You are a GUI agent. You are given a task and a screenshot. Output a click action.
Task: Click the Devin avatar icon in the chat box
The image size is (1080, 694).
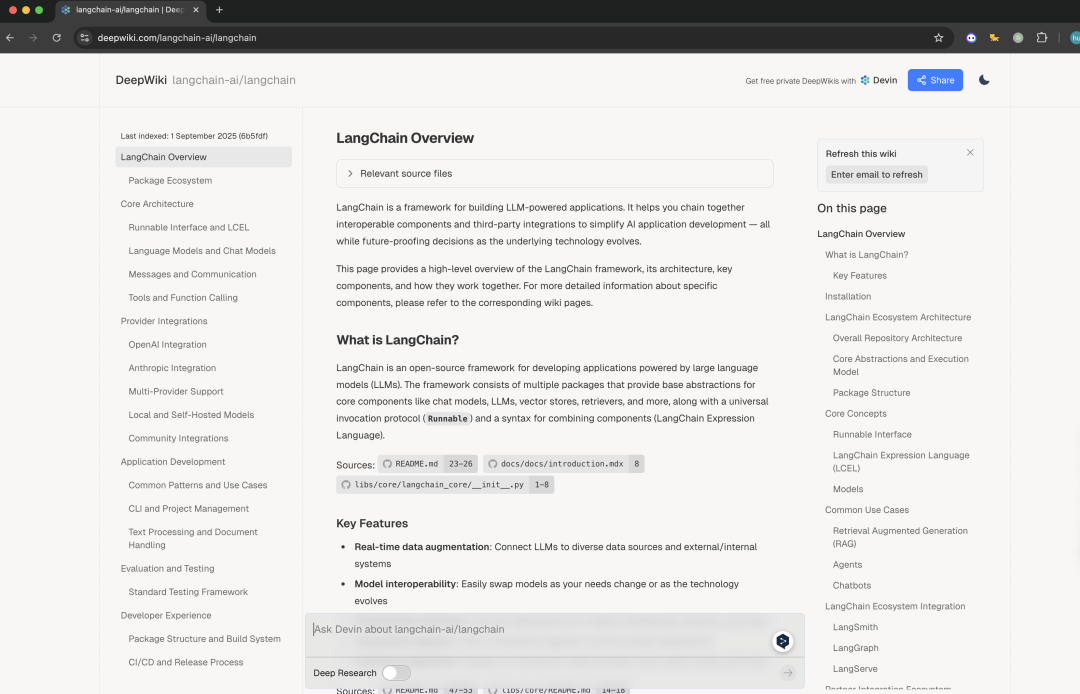tap(782, 641)
